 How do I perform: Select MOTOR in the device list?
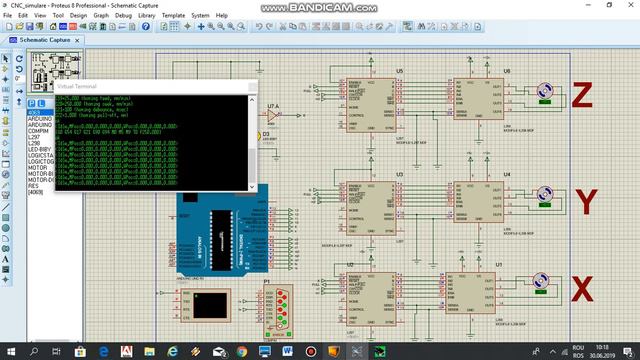coord(38,168)
